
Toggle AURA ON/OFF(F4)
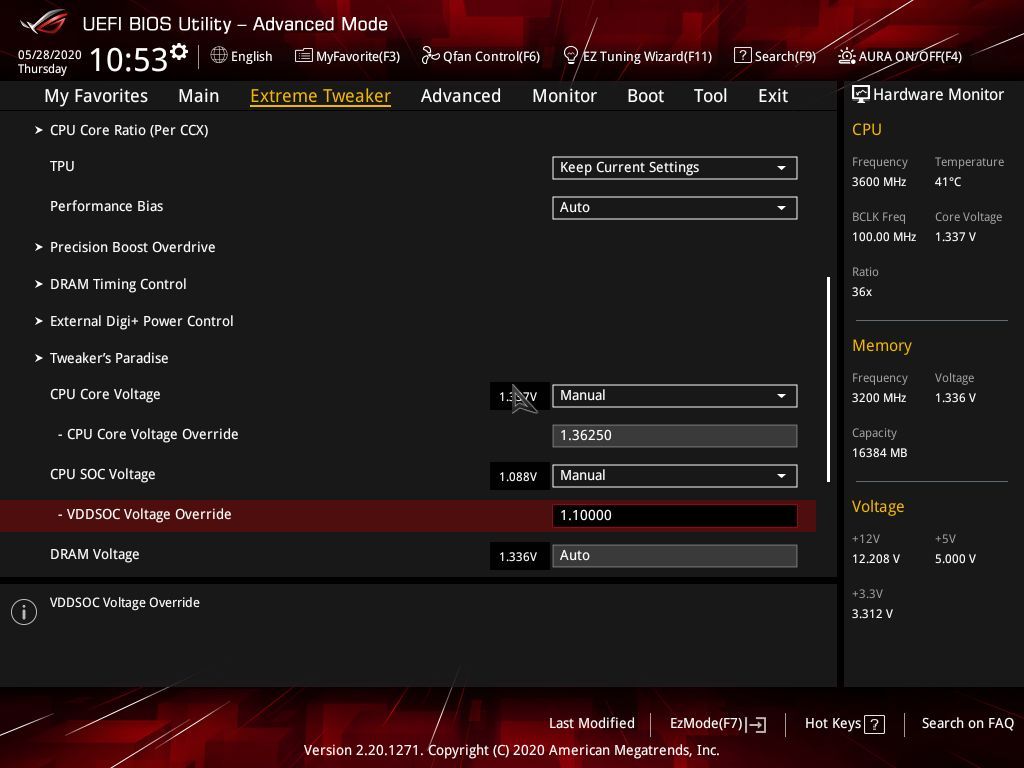tap(910, 56)
